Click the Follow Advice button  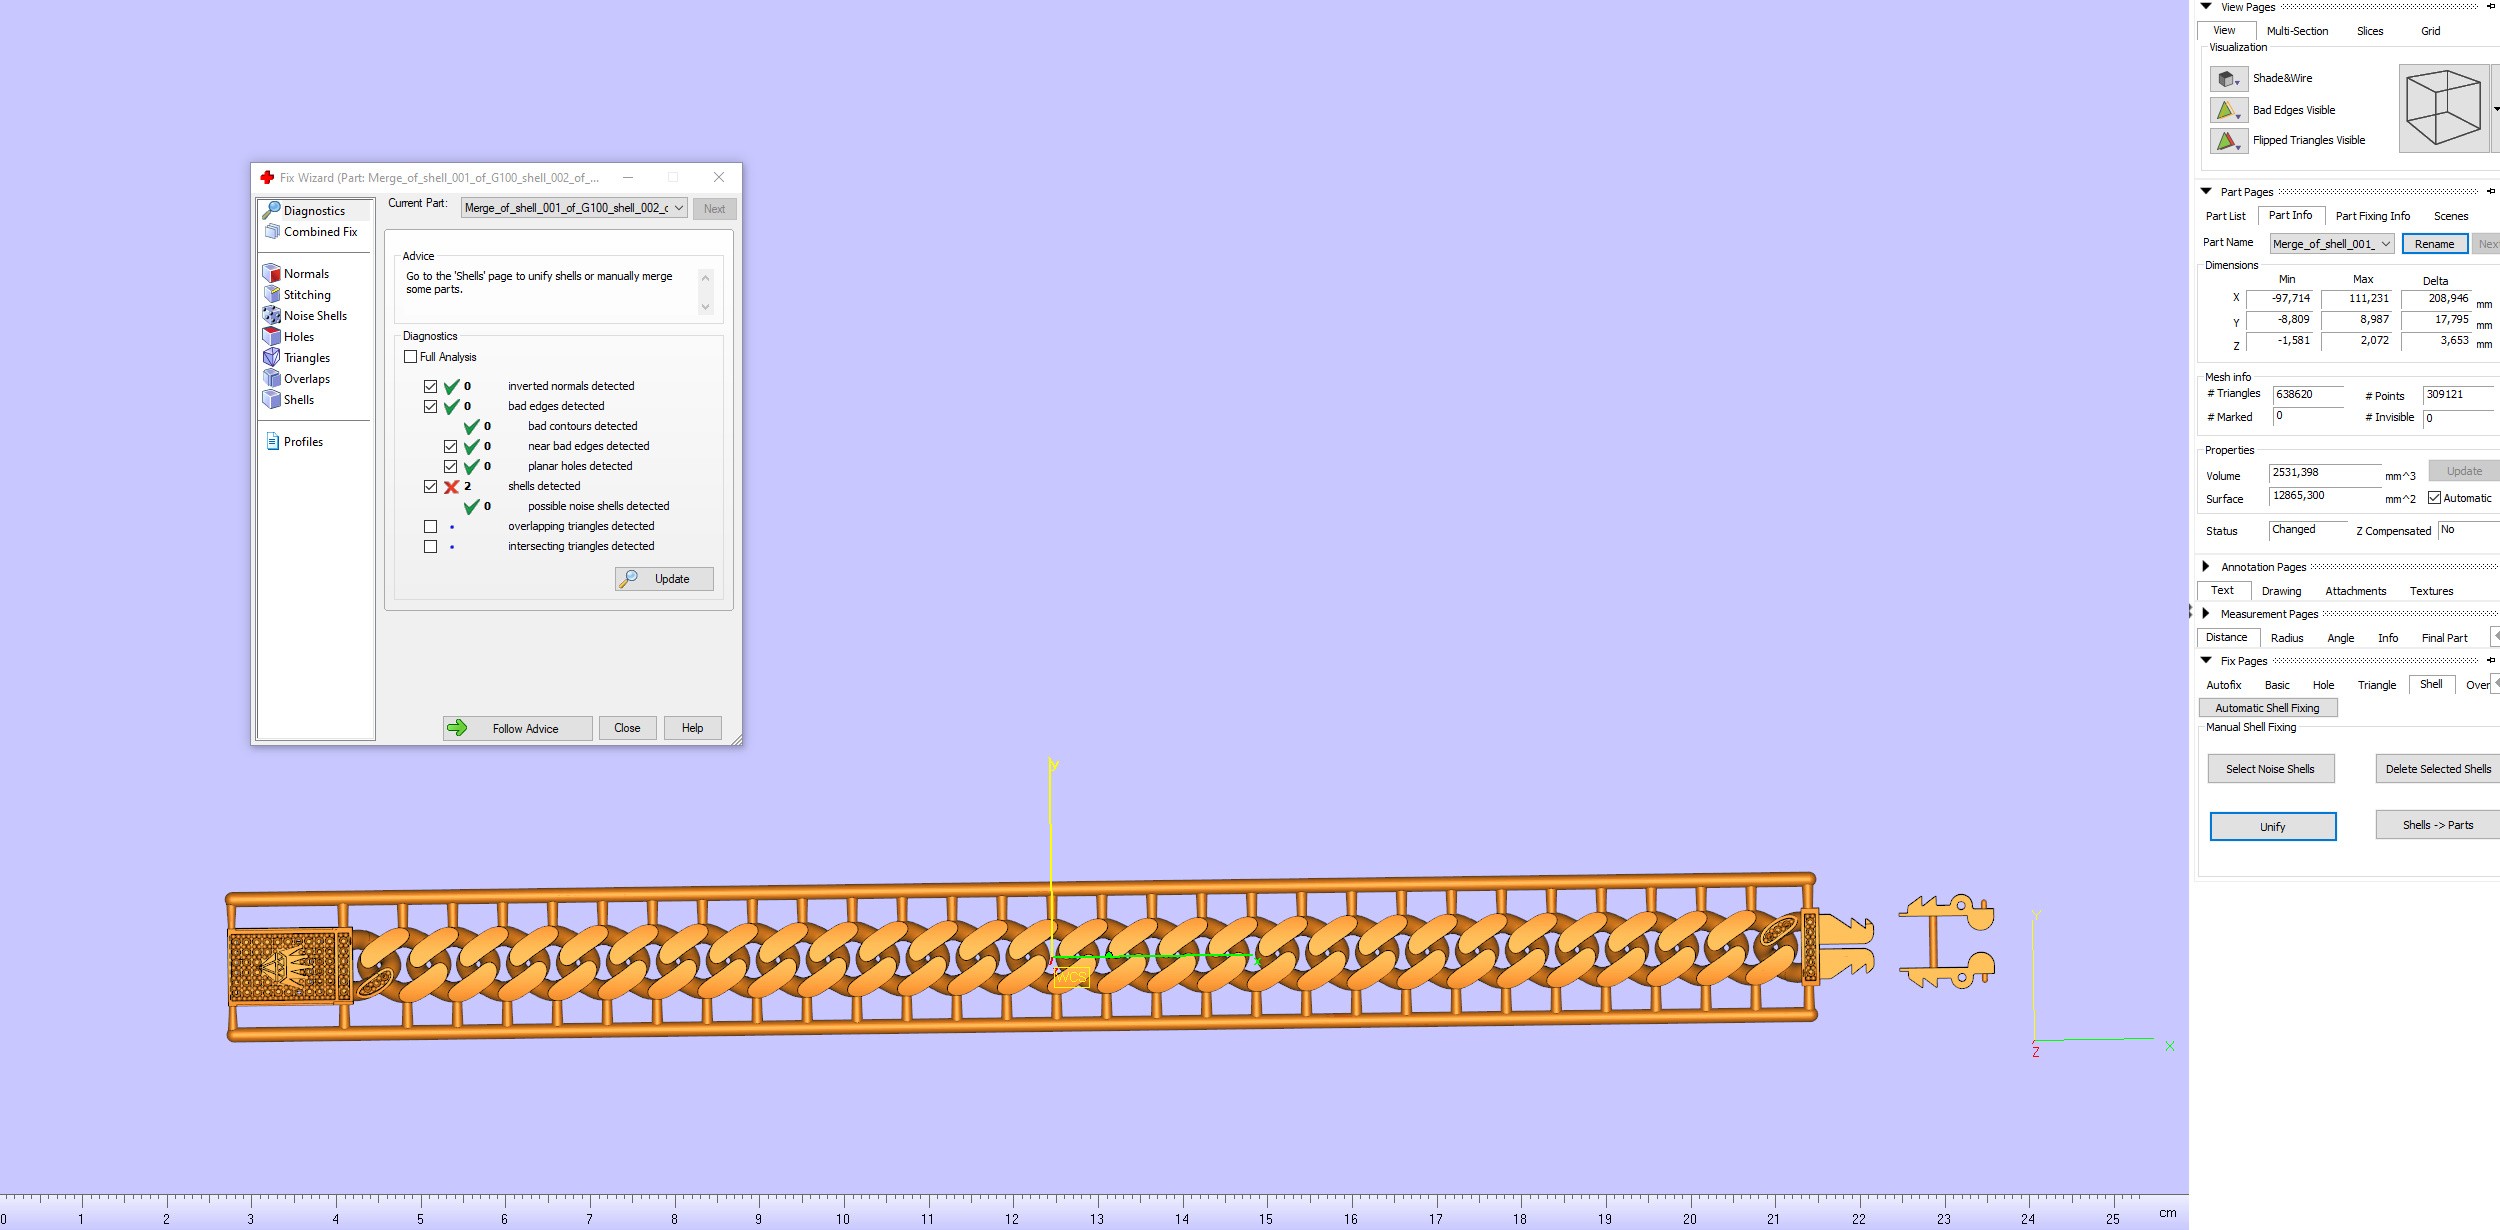pos(518,728)
